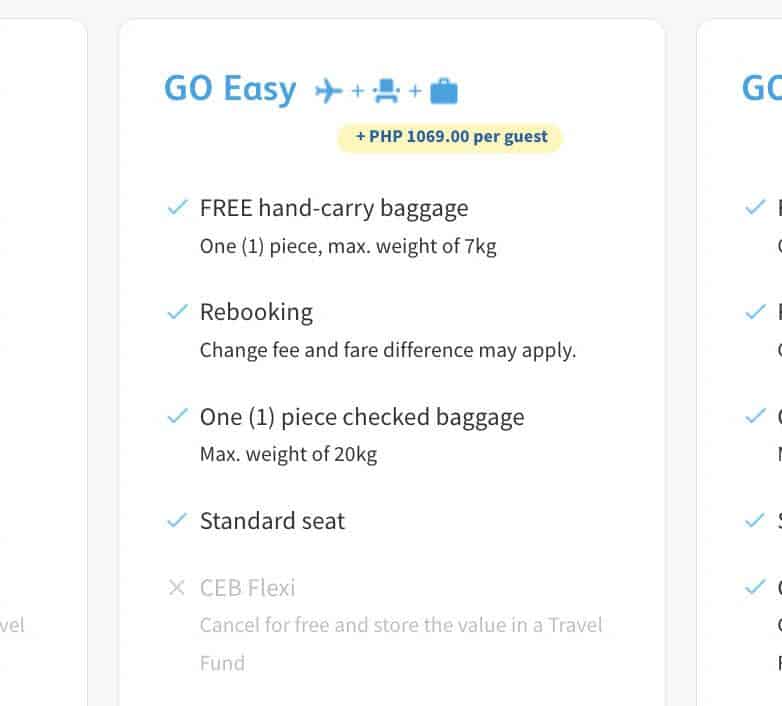Select the GO Easy bundle title

[x=230, y=90]
